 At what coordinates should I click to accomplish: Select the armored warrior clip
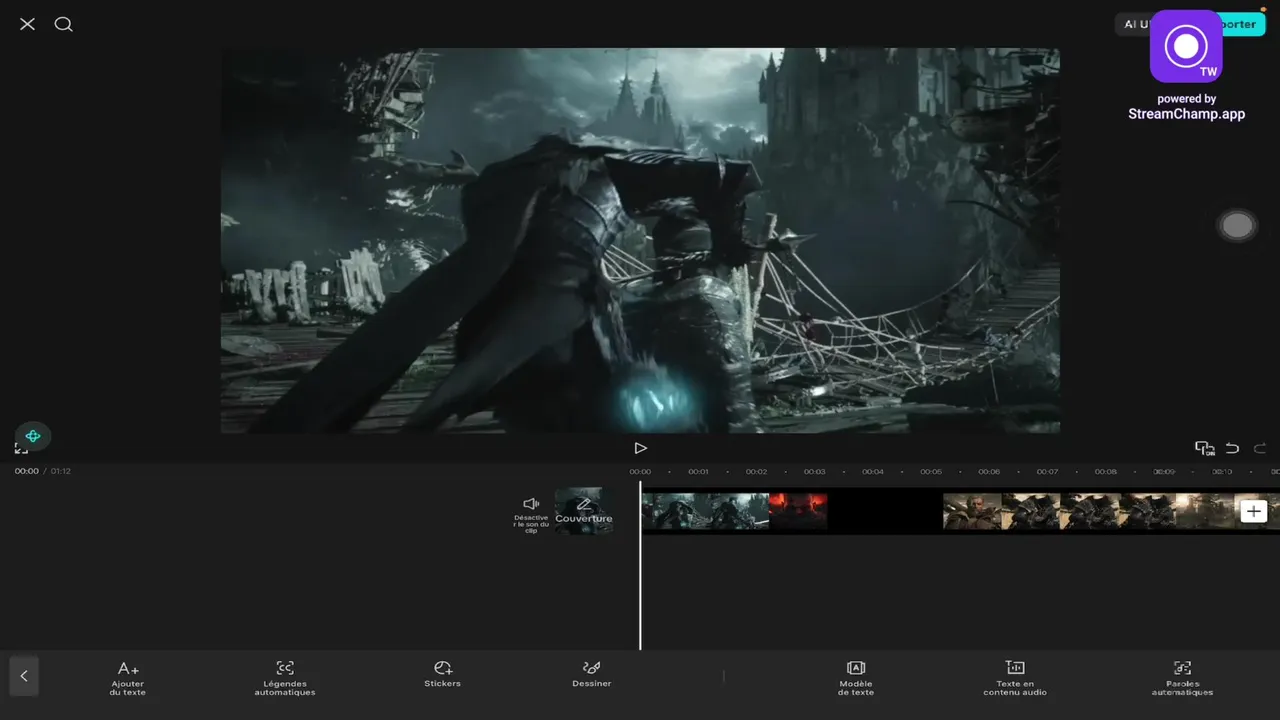(x=1088, y=511)
